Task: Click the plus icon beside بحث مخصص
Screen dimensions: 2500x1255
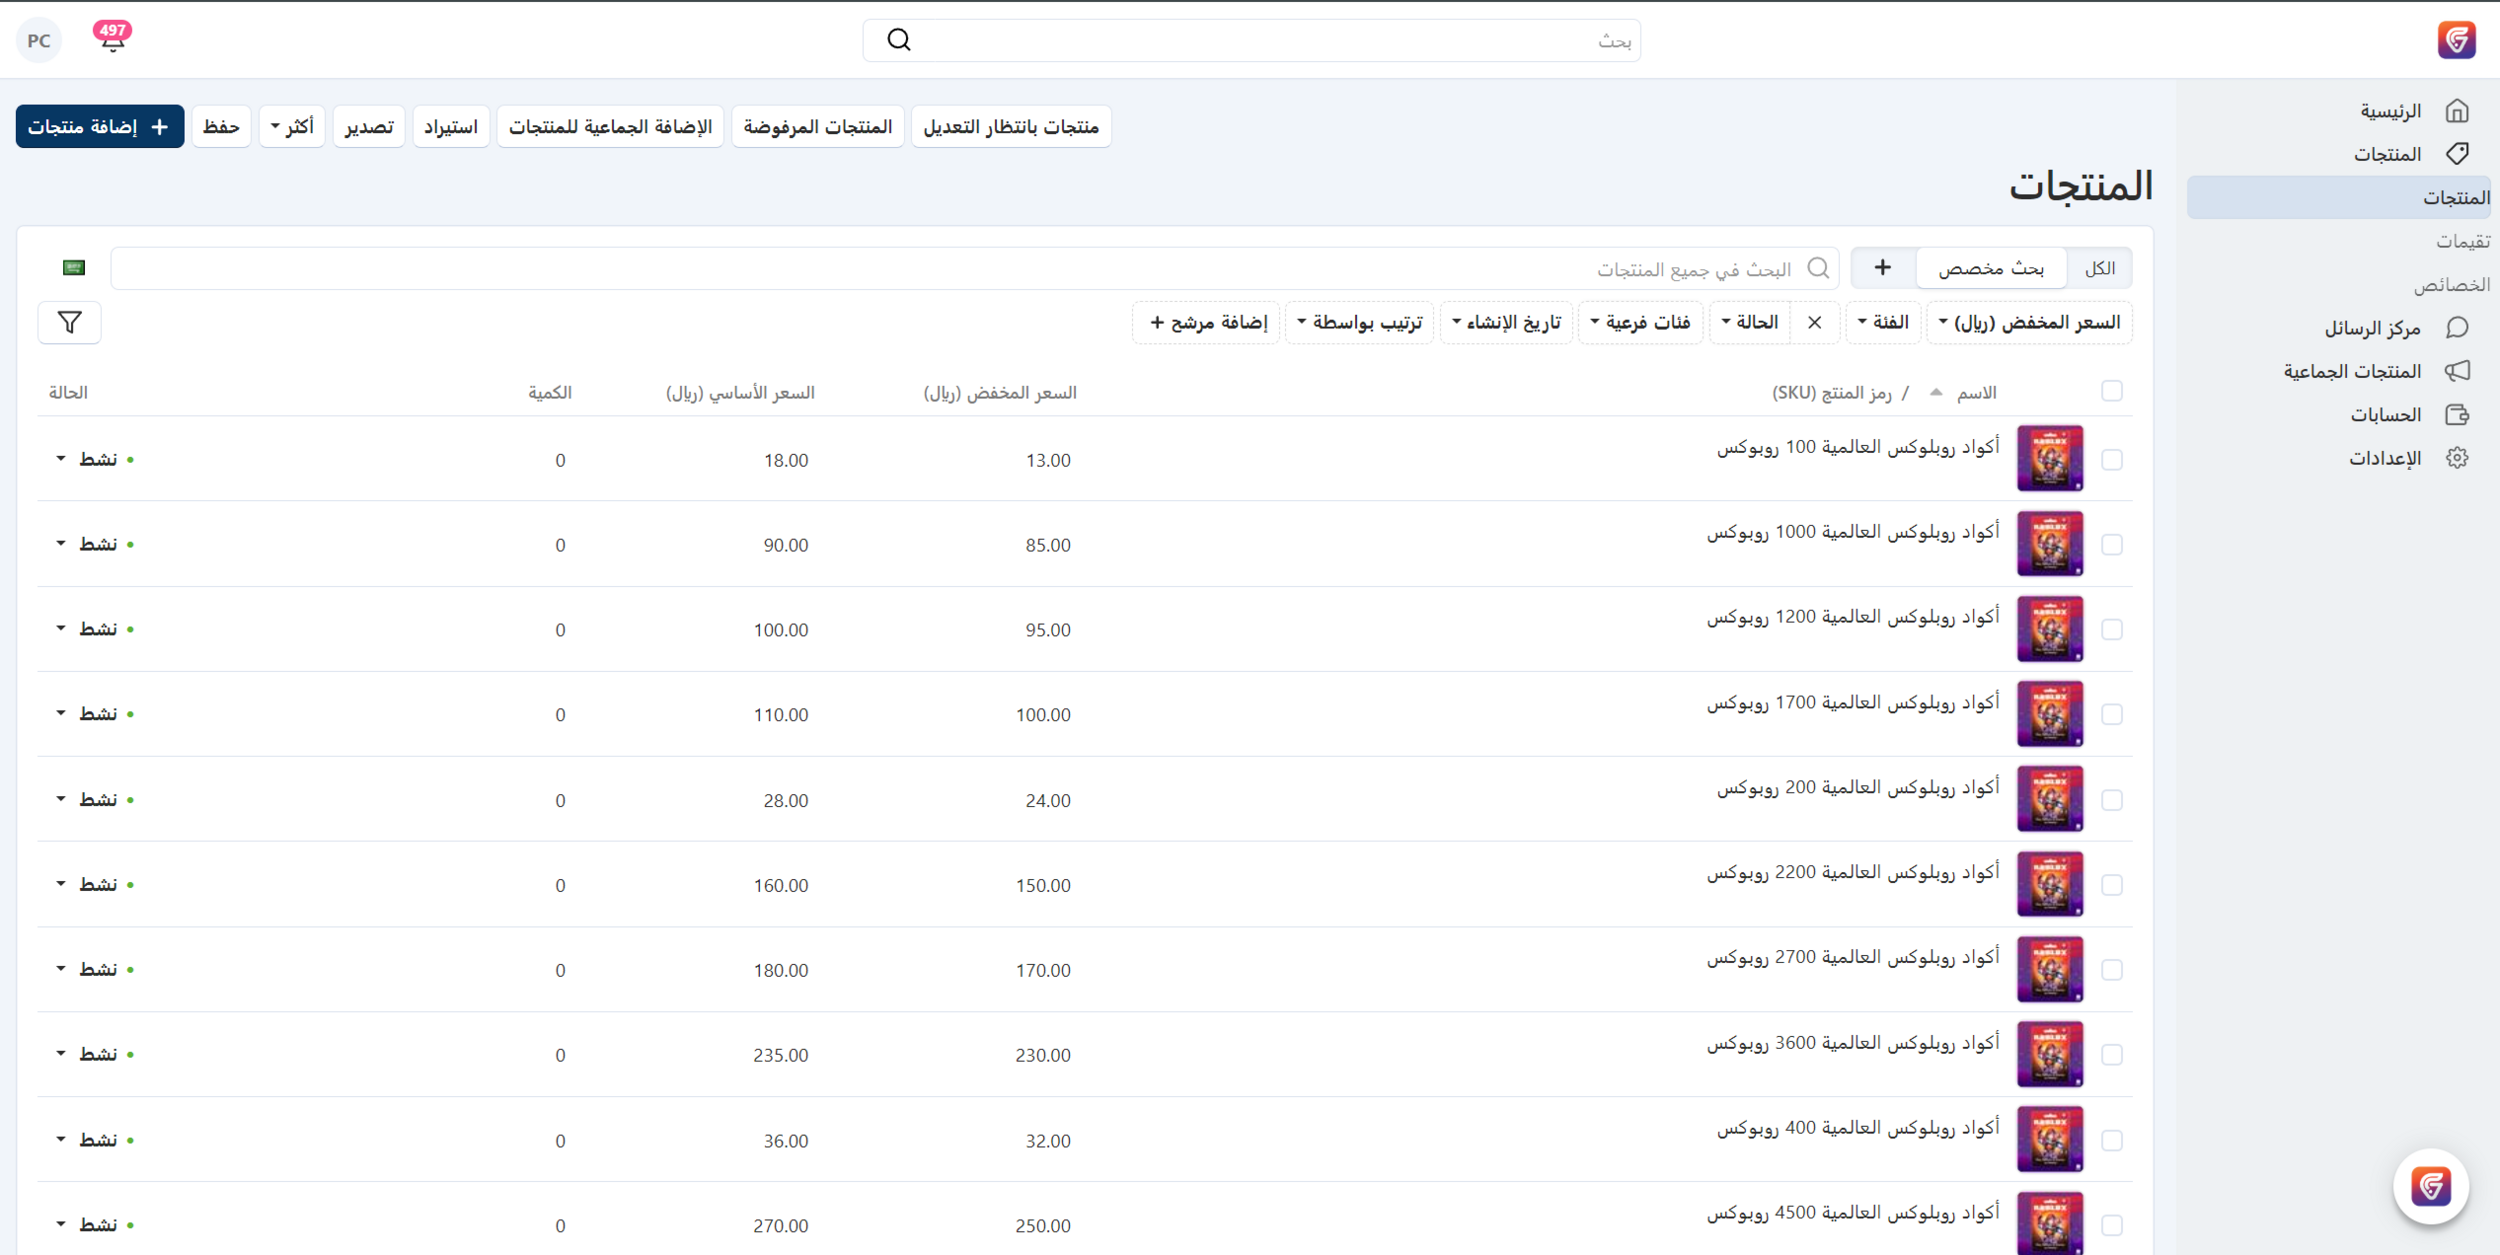Action: 1882,268
